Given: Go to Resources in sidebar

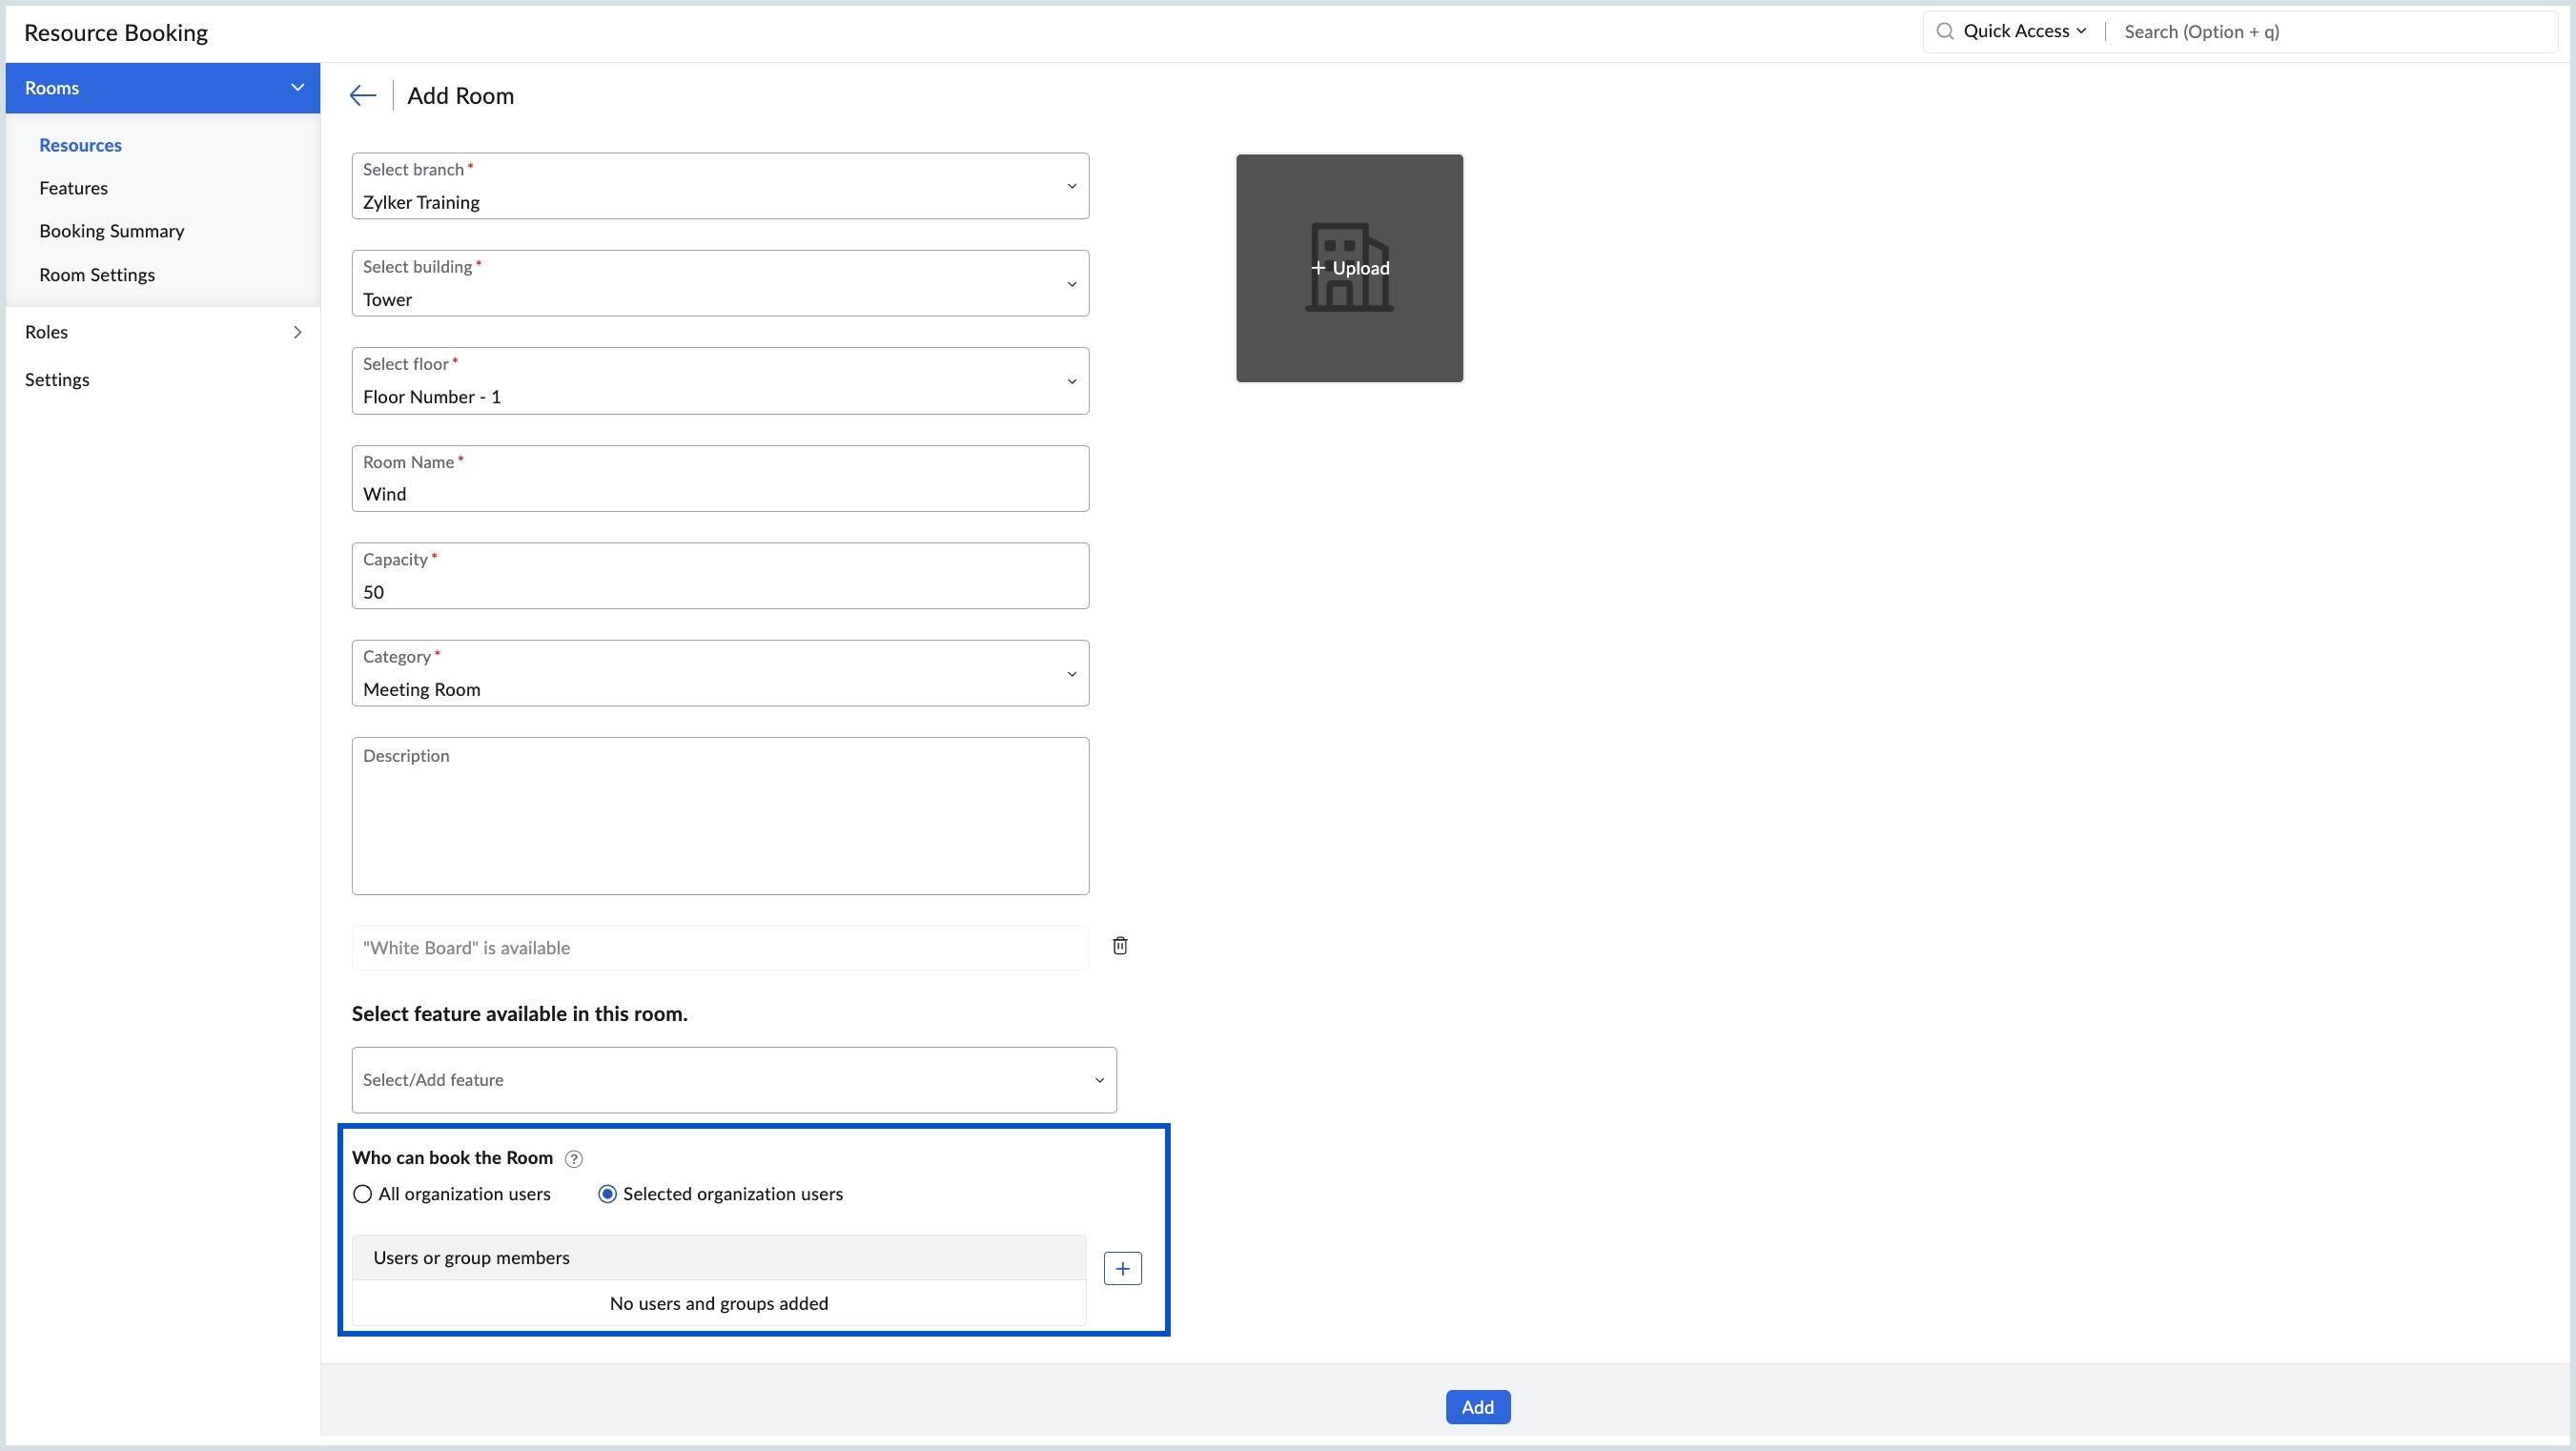Looking at the screenshot, I should [x=80, y=145].
